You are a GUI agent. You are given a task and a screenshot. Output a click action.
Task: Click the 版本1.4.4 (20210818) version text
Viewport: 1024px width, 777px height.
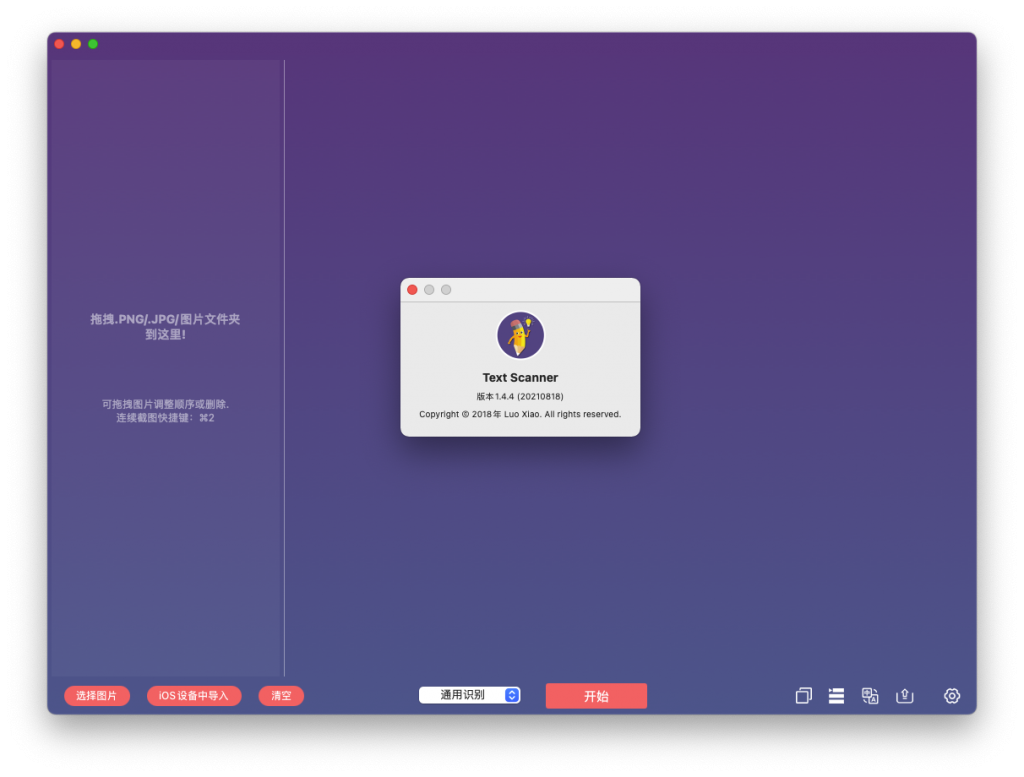tap(520, 396)
